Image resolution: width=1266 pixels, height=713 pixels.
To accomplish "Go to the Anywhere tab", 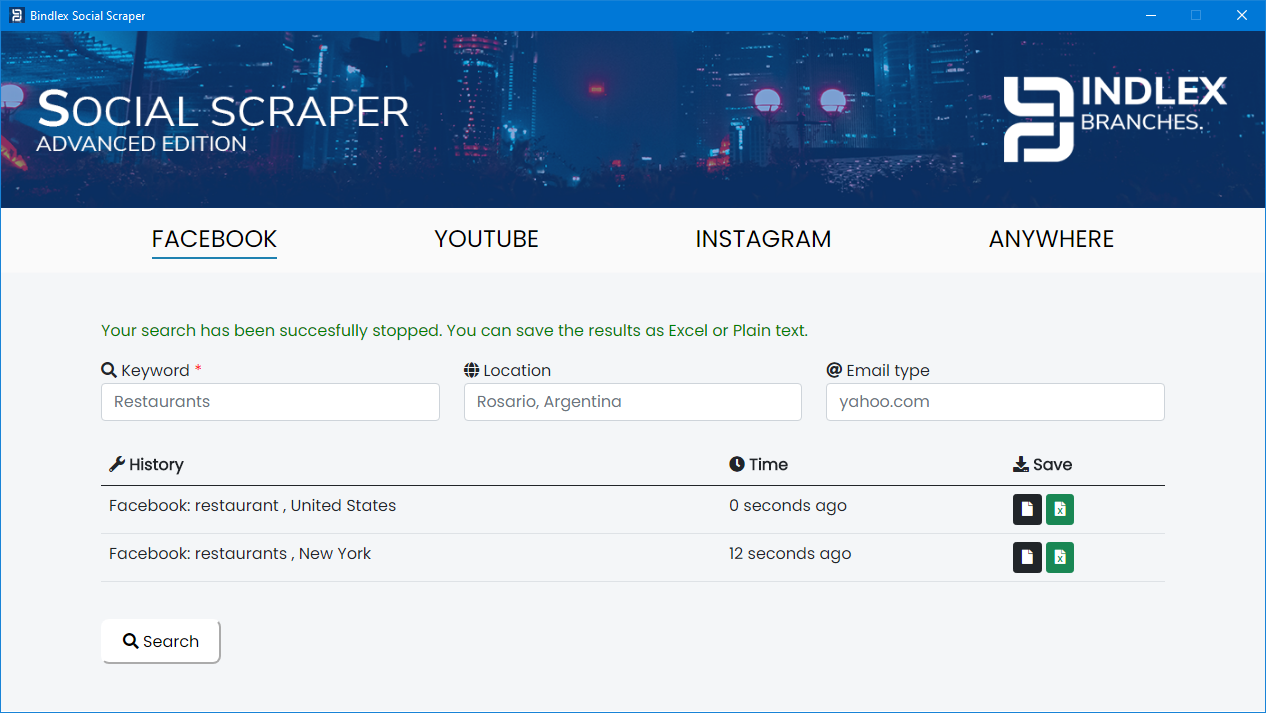I will pyautogui.click(x=1051, y=239).
